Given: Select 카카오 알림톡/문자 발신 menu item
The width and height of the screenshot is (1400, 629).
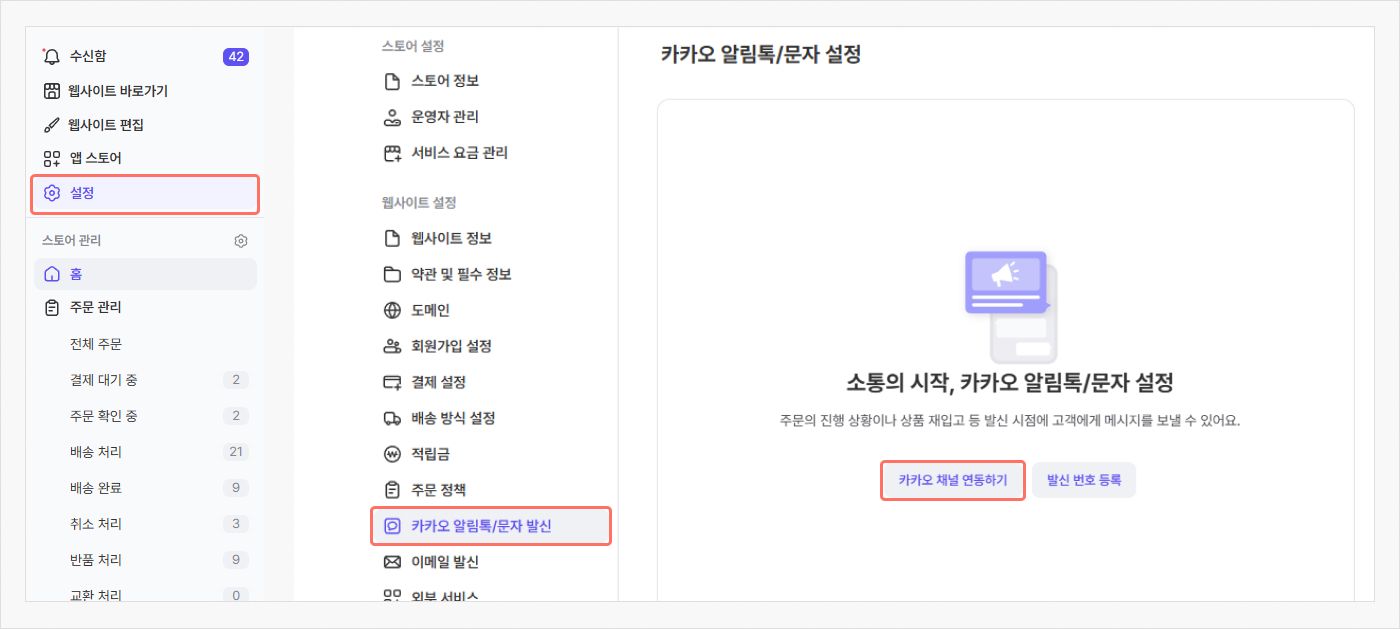Looking at the screenshot, I should pos(490,526).
